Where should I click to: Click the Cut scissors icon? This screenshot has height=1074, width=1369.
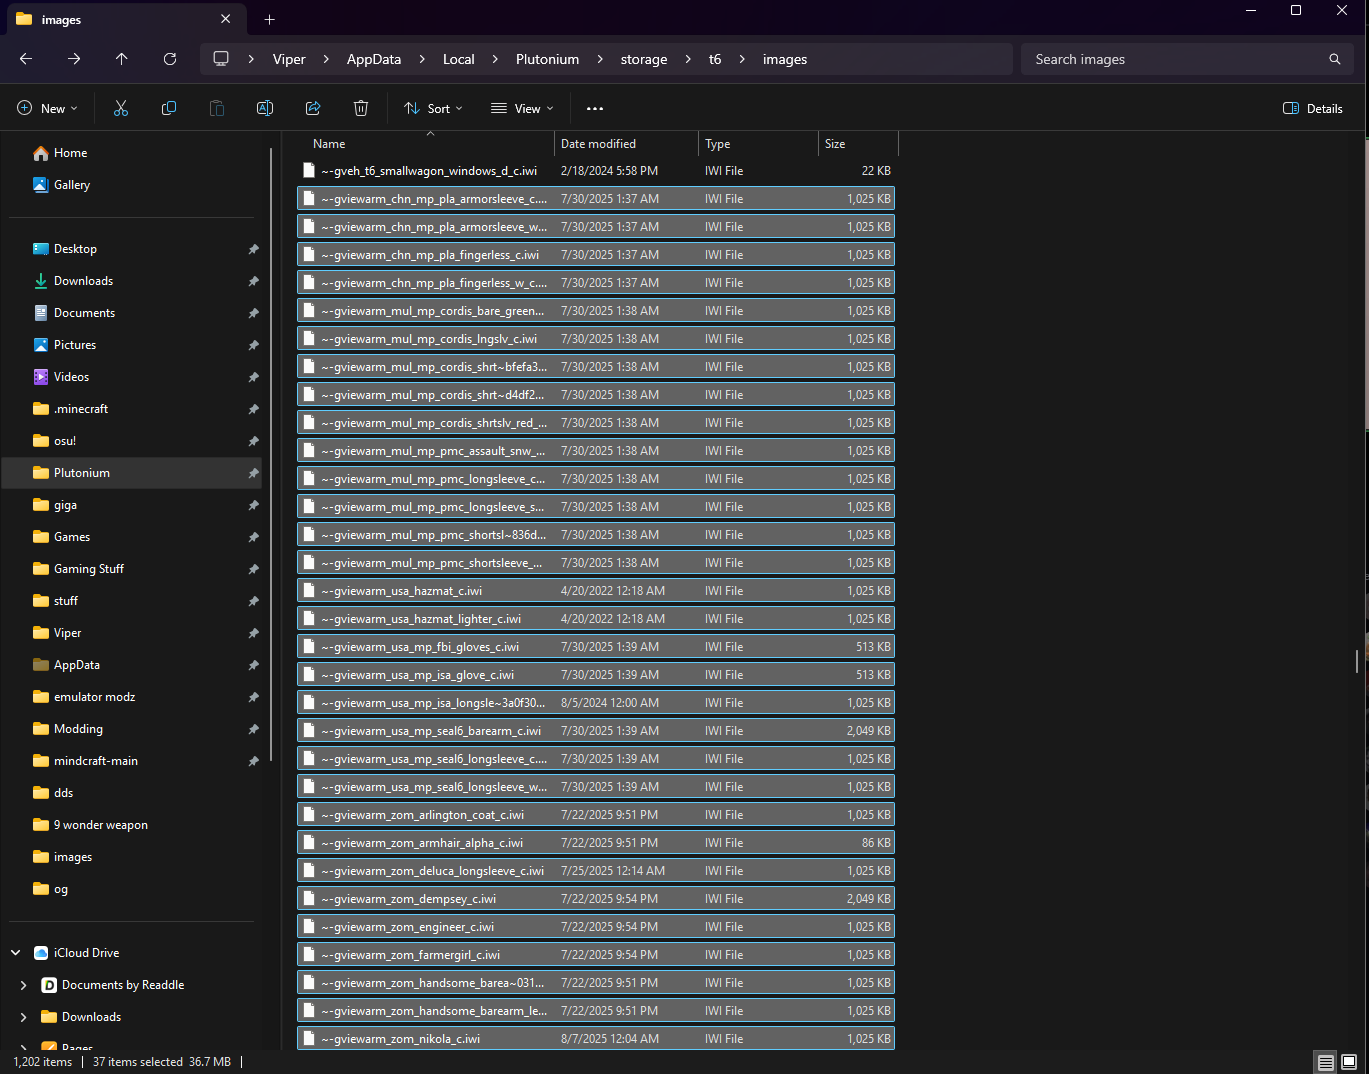tap(121, 108)
